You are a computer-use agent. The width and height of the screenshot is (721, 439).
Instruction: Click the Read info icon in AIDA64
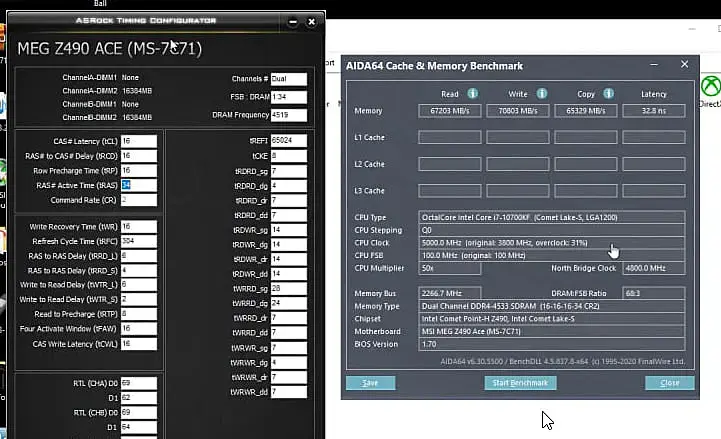tap(472, 94)
